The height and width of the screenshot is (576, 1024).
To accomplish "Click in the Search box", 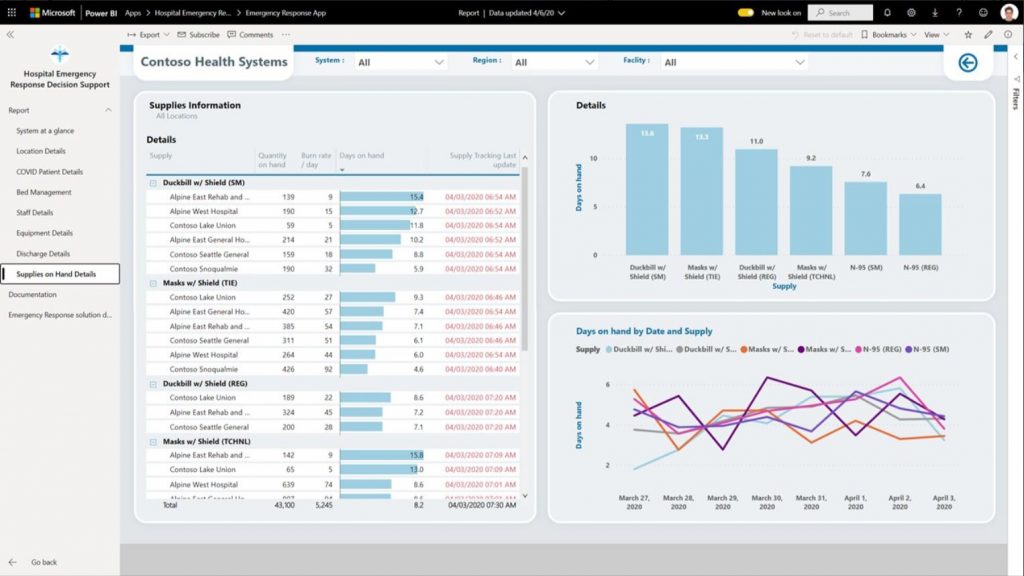I will coord(840,12).
